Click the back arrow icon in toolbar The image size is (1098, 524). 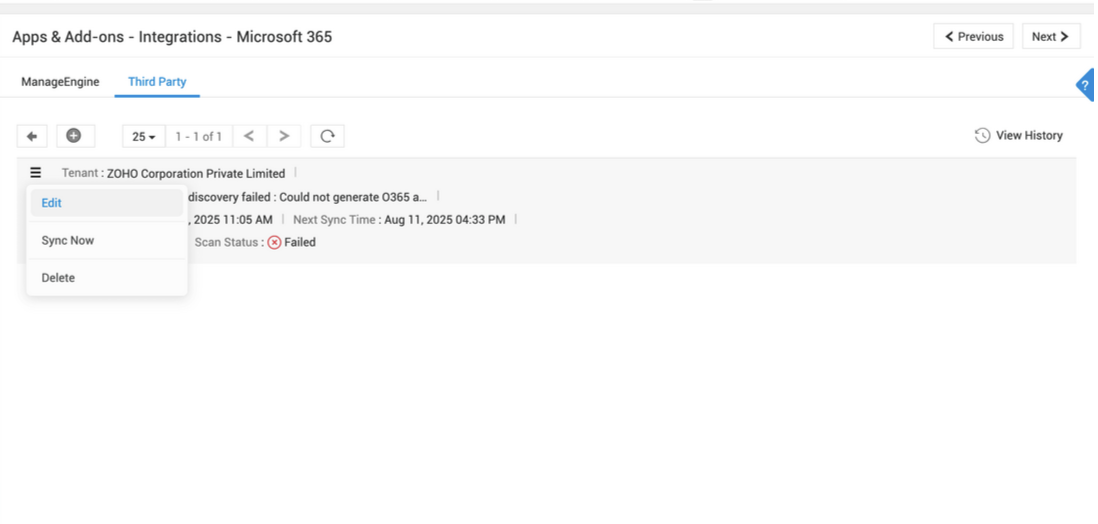point(32,136)
